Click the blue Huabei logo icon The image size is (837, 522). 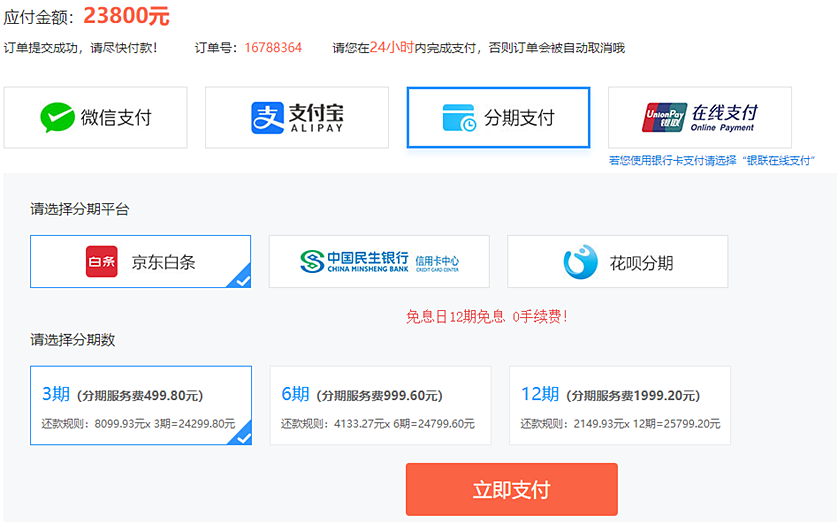click(x=580, y=262)
